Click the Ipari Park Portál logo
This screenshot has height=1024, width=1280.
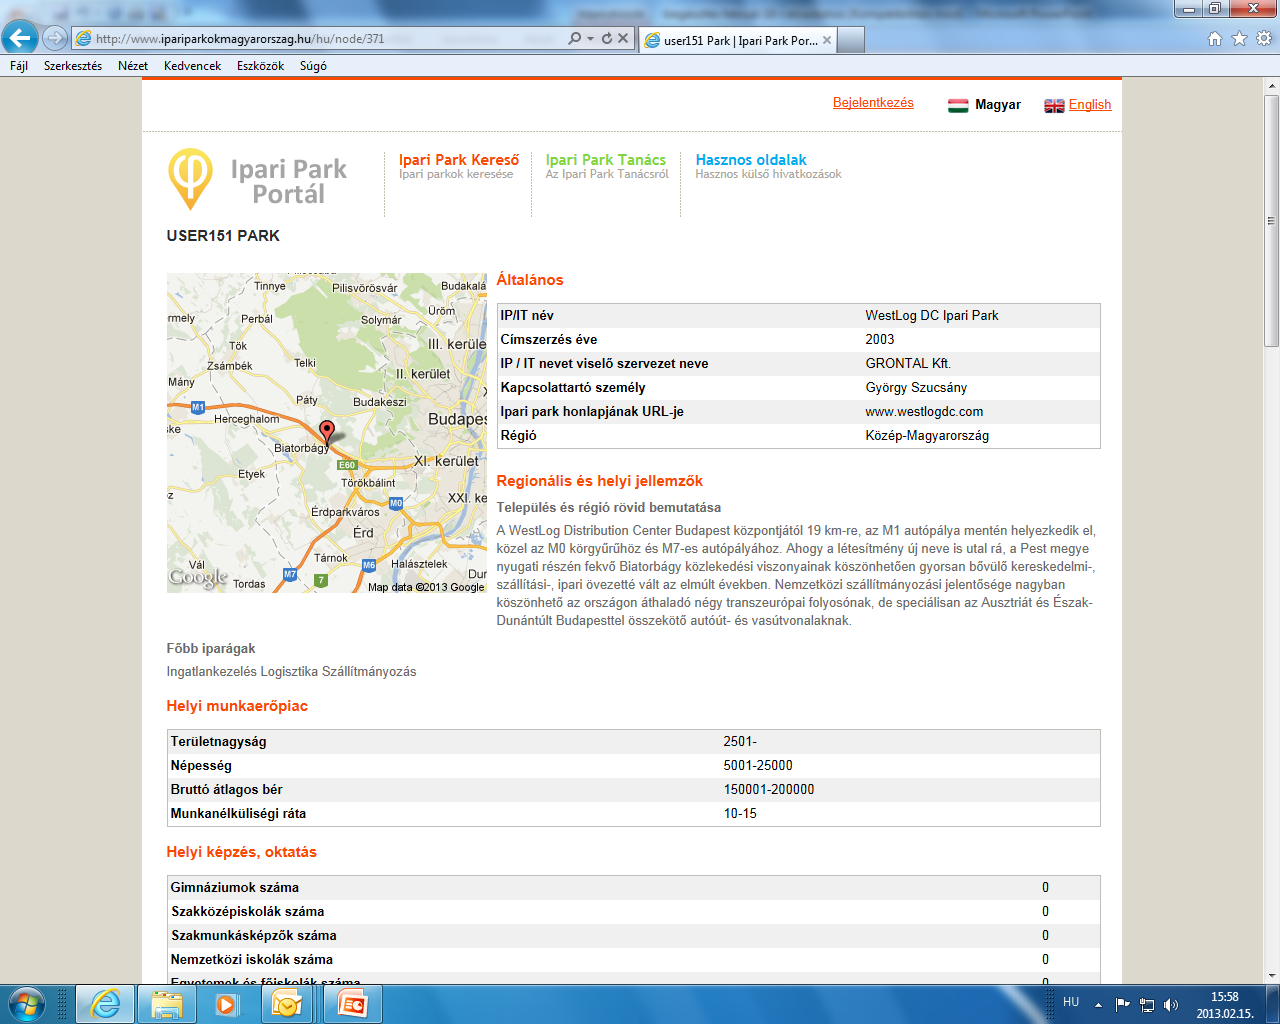[x=258, y=180]
